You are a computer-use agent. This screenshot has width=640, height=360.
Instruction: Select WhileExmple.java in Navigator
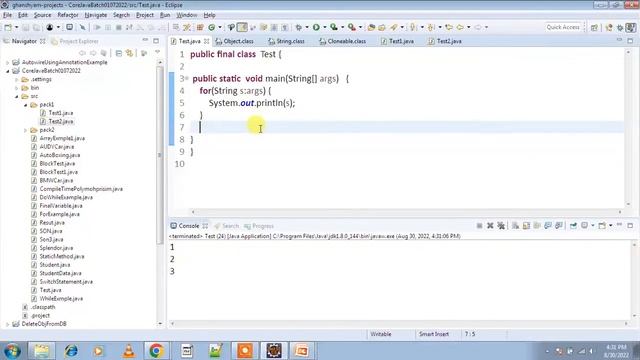tap(57, 299)
